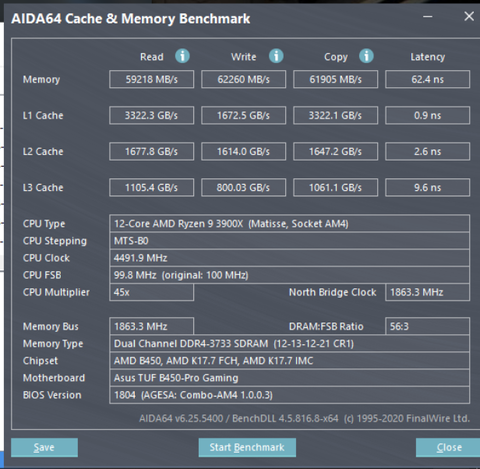Close the window with the X icon
Viewport: 480px width, 469px height.
(469, 16)
